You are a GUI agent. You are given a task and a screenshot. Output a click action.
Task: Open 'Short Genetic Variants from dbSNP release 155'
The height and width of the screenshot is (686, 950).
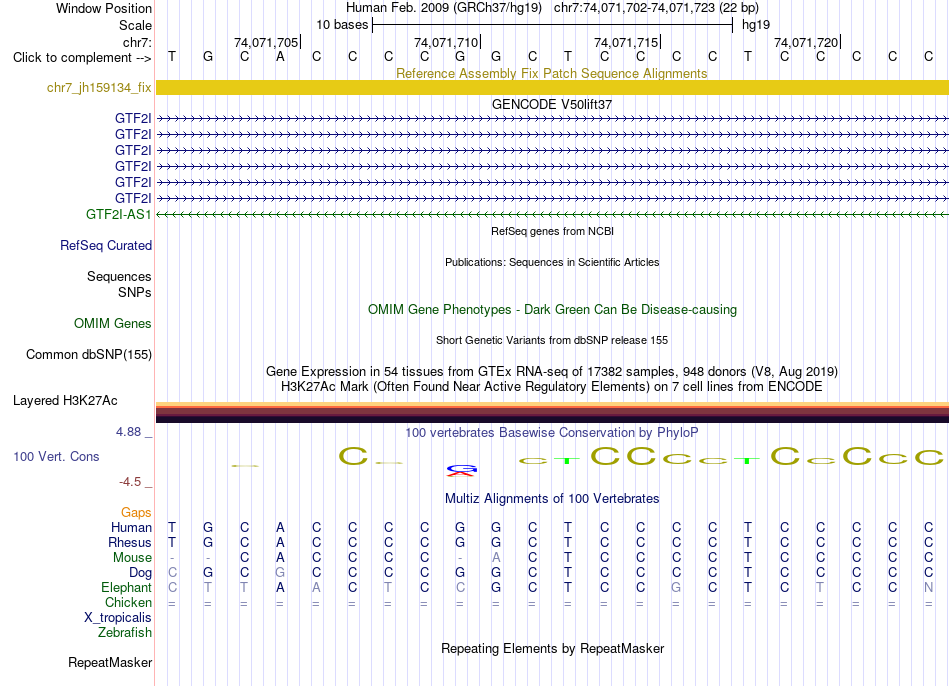[x=552, y=340]
